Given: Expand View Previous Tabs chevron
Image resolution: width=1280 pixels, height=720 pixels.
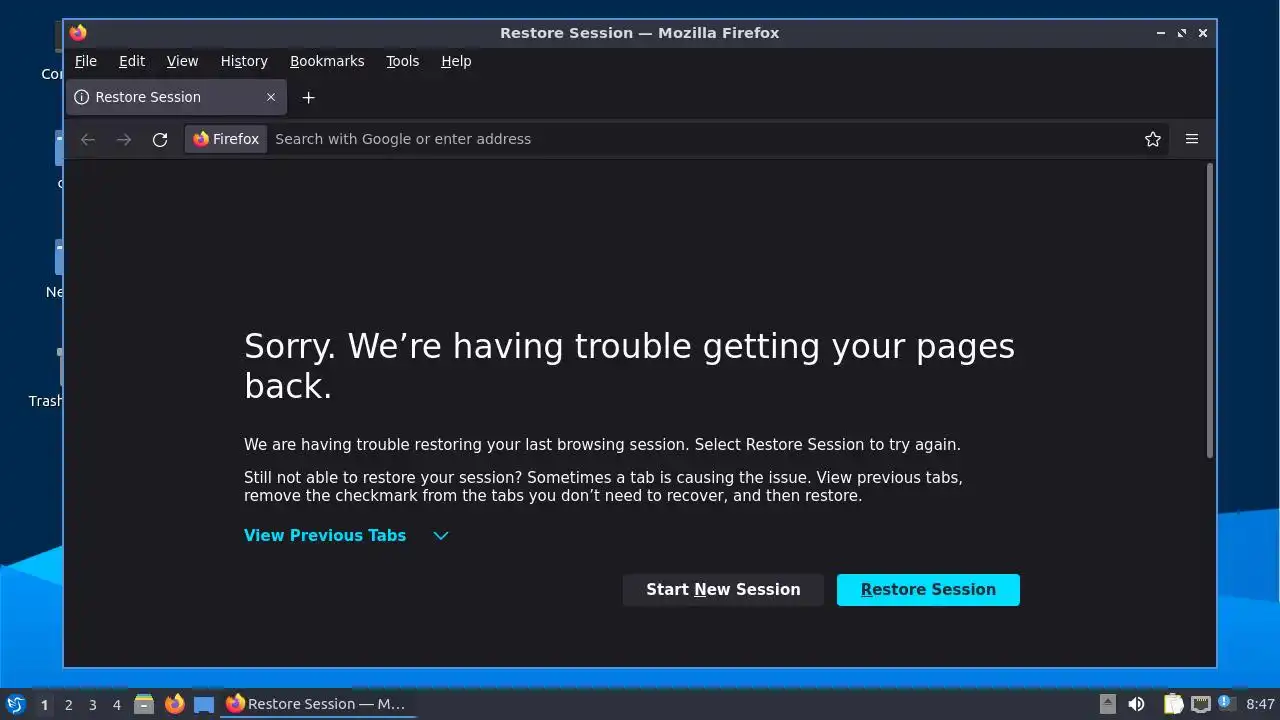Looking at the screenshot, I should (x=441, y=536).
